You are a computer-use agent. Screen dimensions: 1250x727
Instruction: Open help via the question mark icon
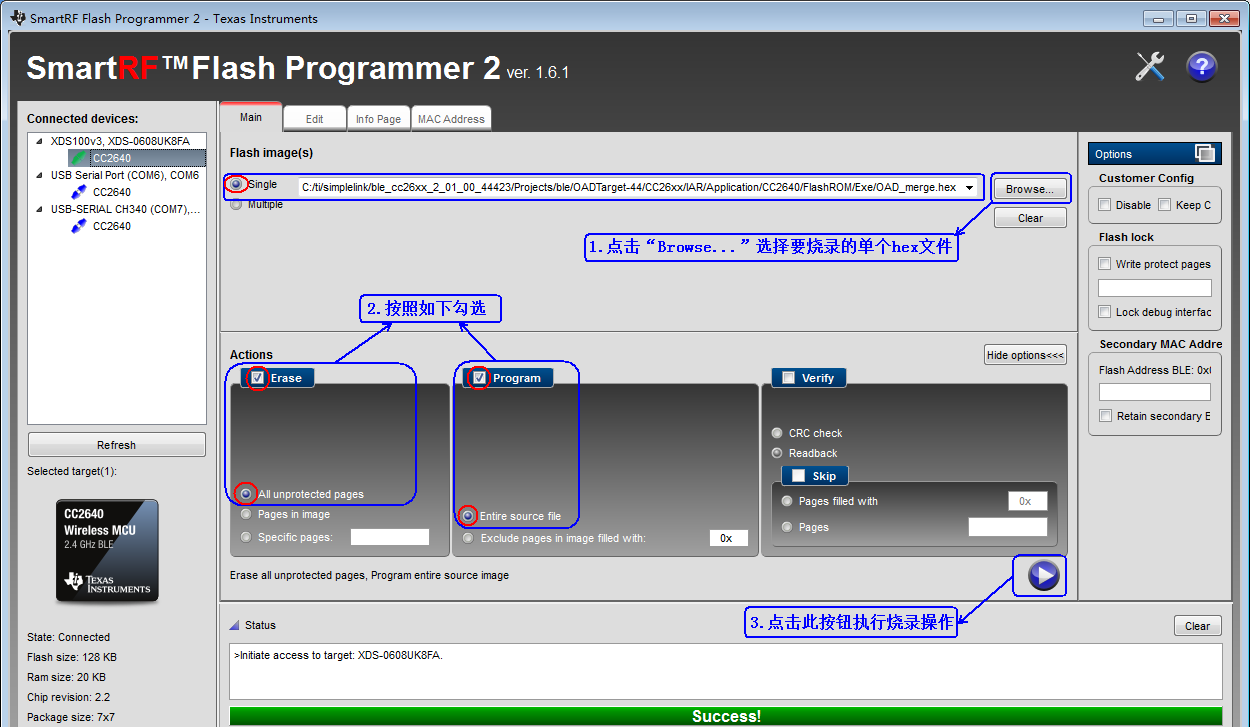click(1201, 66)
